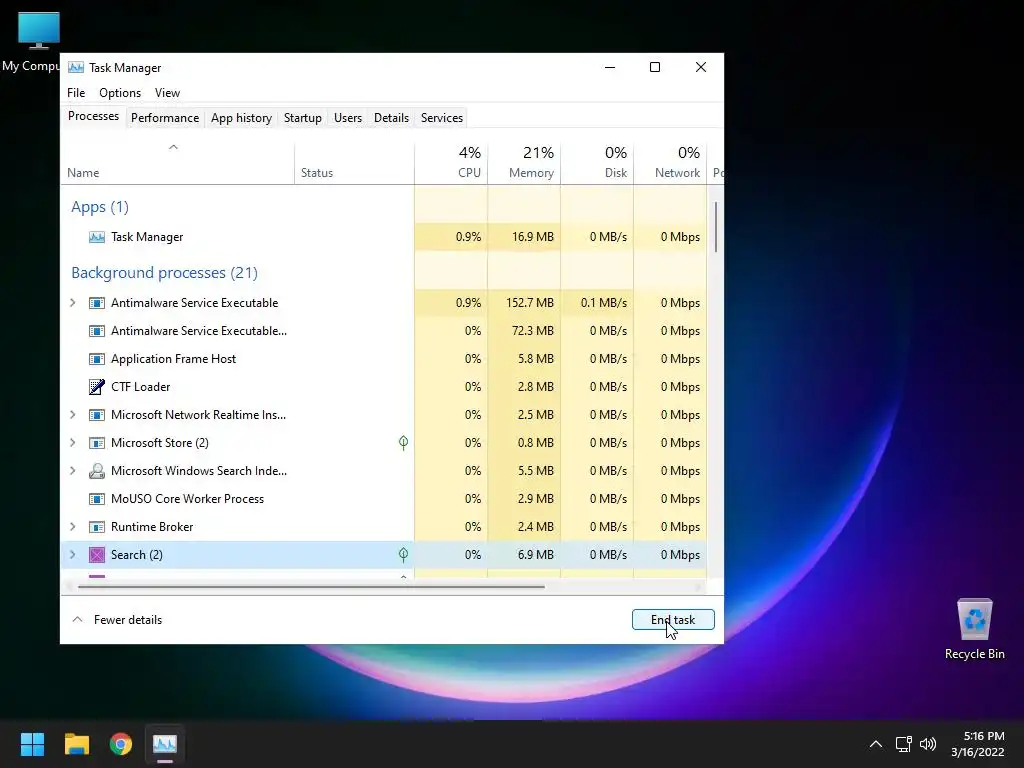Sort processes by Network column
This screenshot has height=768, width=1024.
(671, 163)
